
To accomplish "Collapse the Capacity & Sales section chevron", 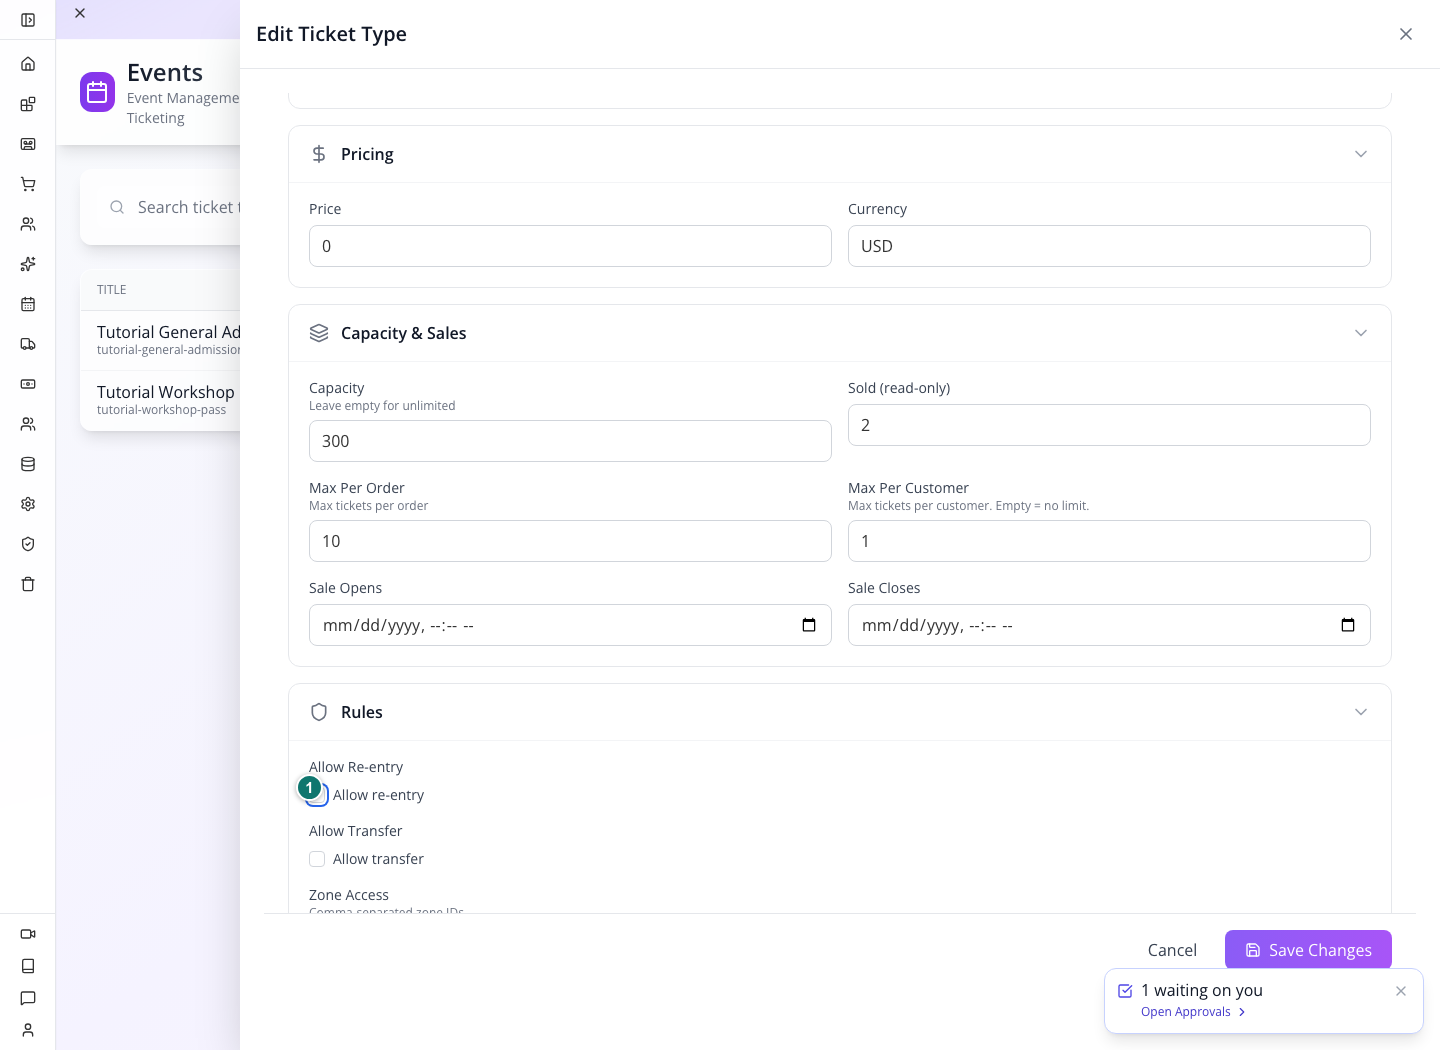I will 1361,333.
